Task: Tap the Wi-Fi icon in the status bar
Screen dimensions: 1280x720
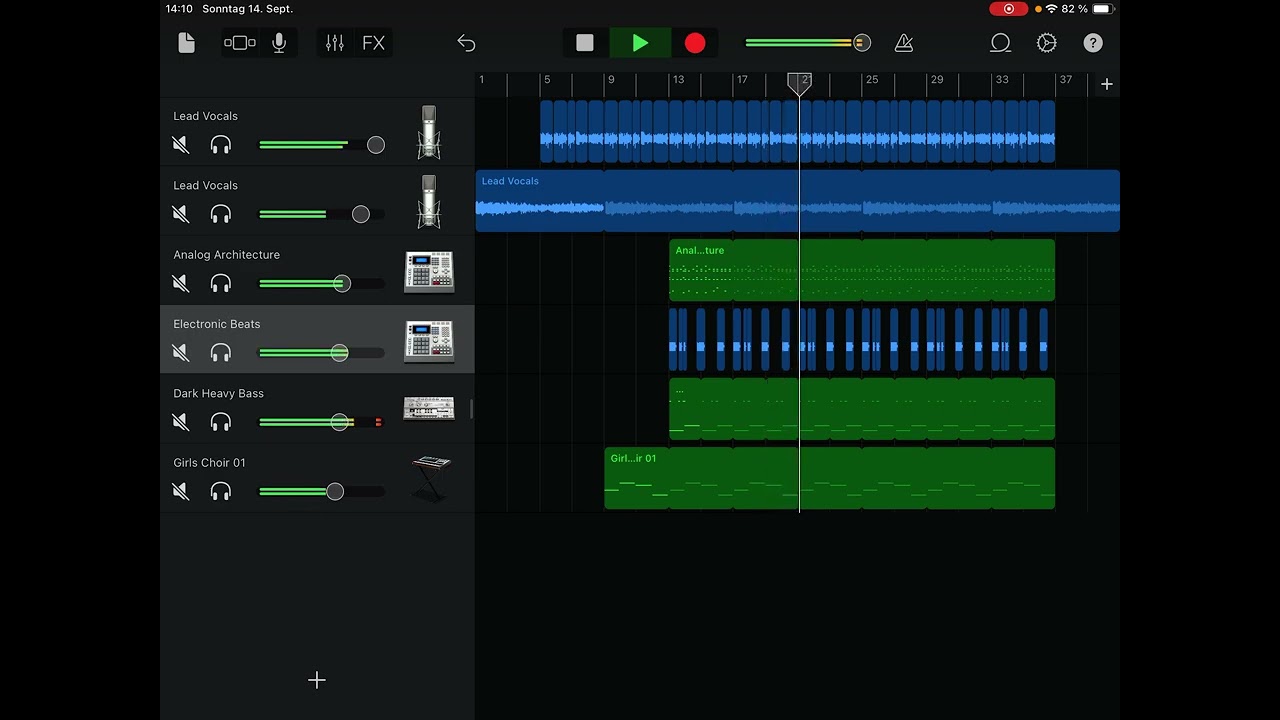Action: click(x=1051, y=9)
